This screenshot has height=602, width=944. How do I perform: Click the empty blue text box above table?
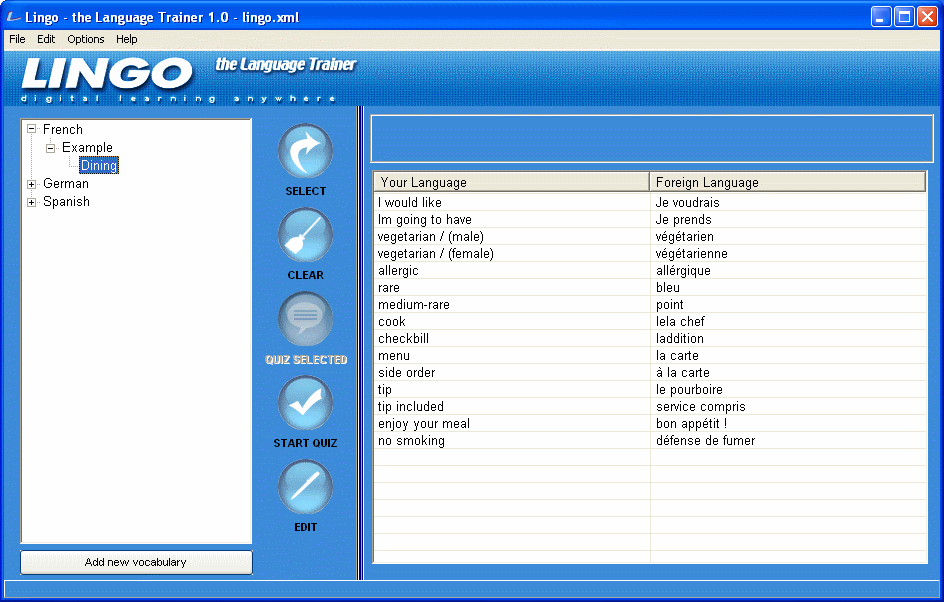[651, 139]
